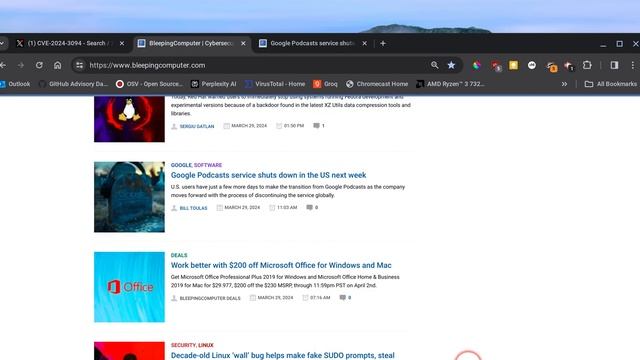Open the Decade-old Linux 'wall' bug article

pyautogui.click(x=282, y=356)
